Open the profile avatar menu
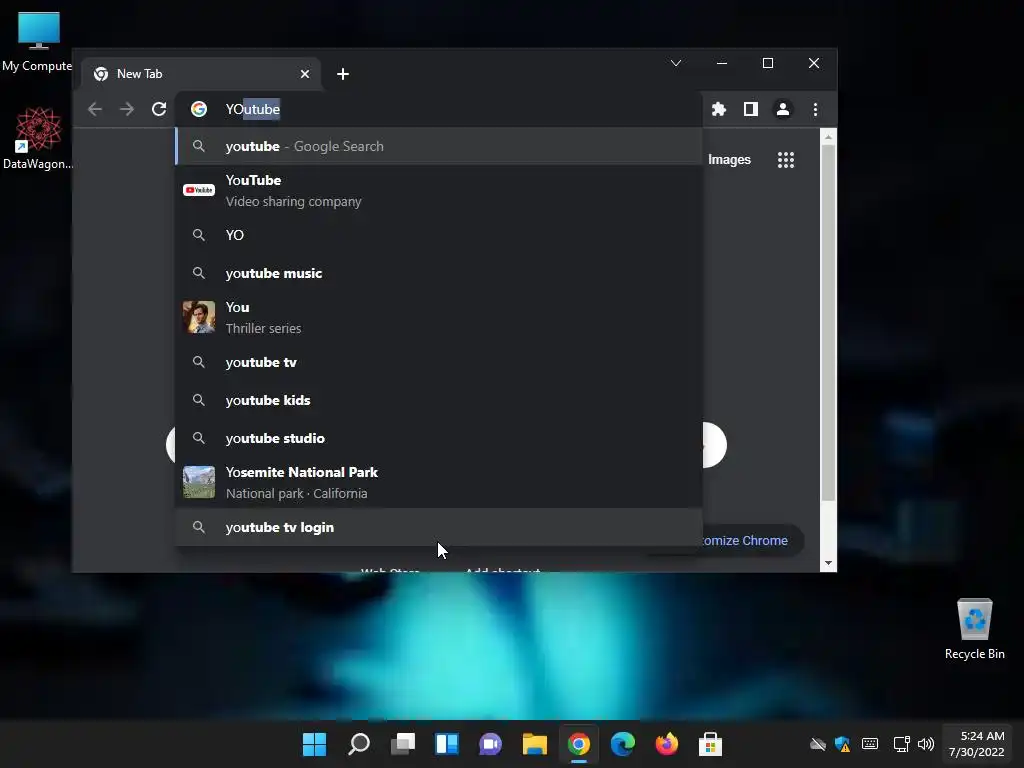Image resolution: width=1024 pixels, height=768 pixels. pos(782,109)
